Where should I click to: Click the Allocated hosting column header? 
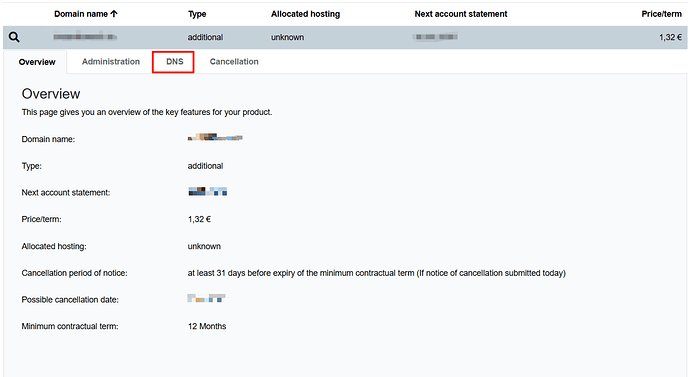click(305, 14)
